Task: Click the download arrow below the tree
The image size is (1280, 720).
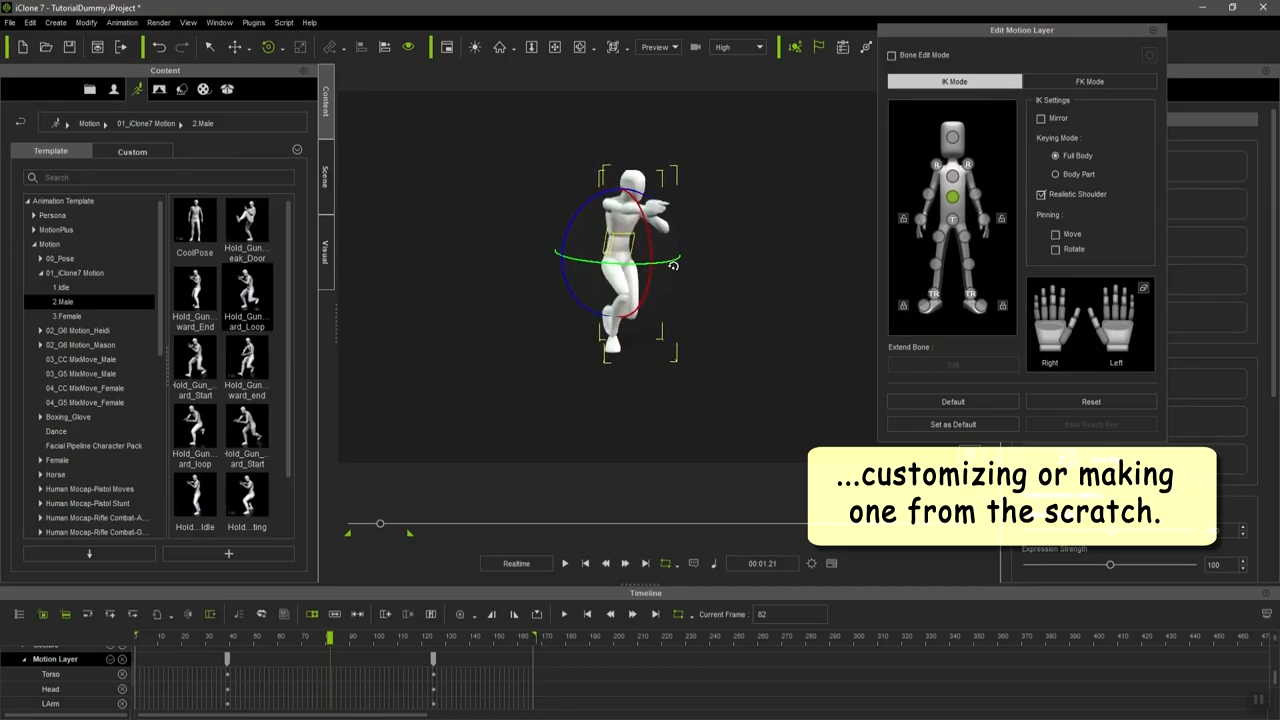Action: pos(89,553)
